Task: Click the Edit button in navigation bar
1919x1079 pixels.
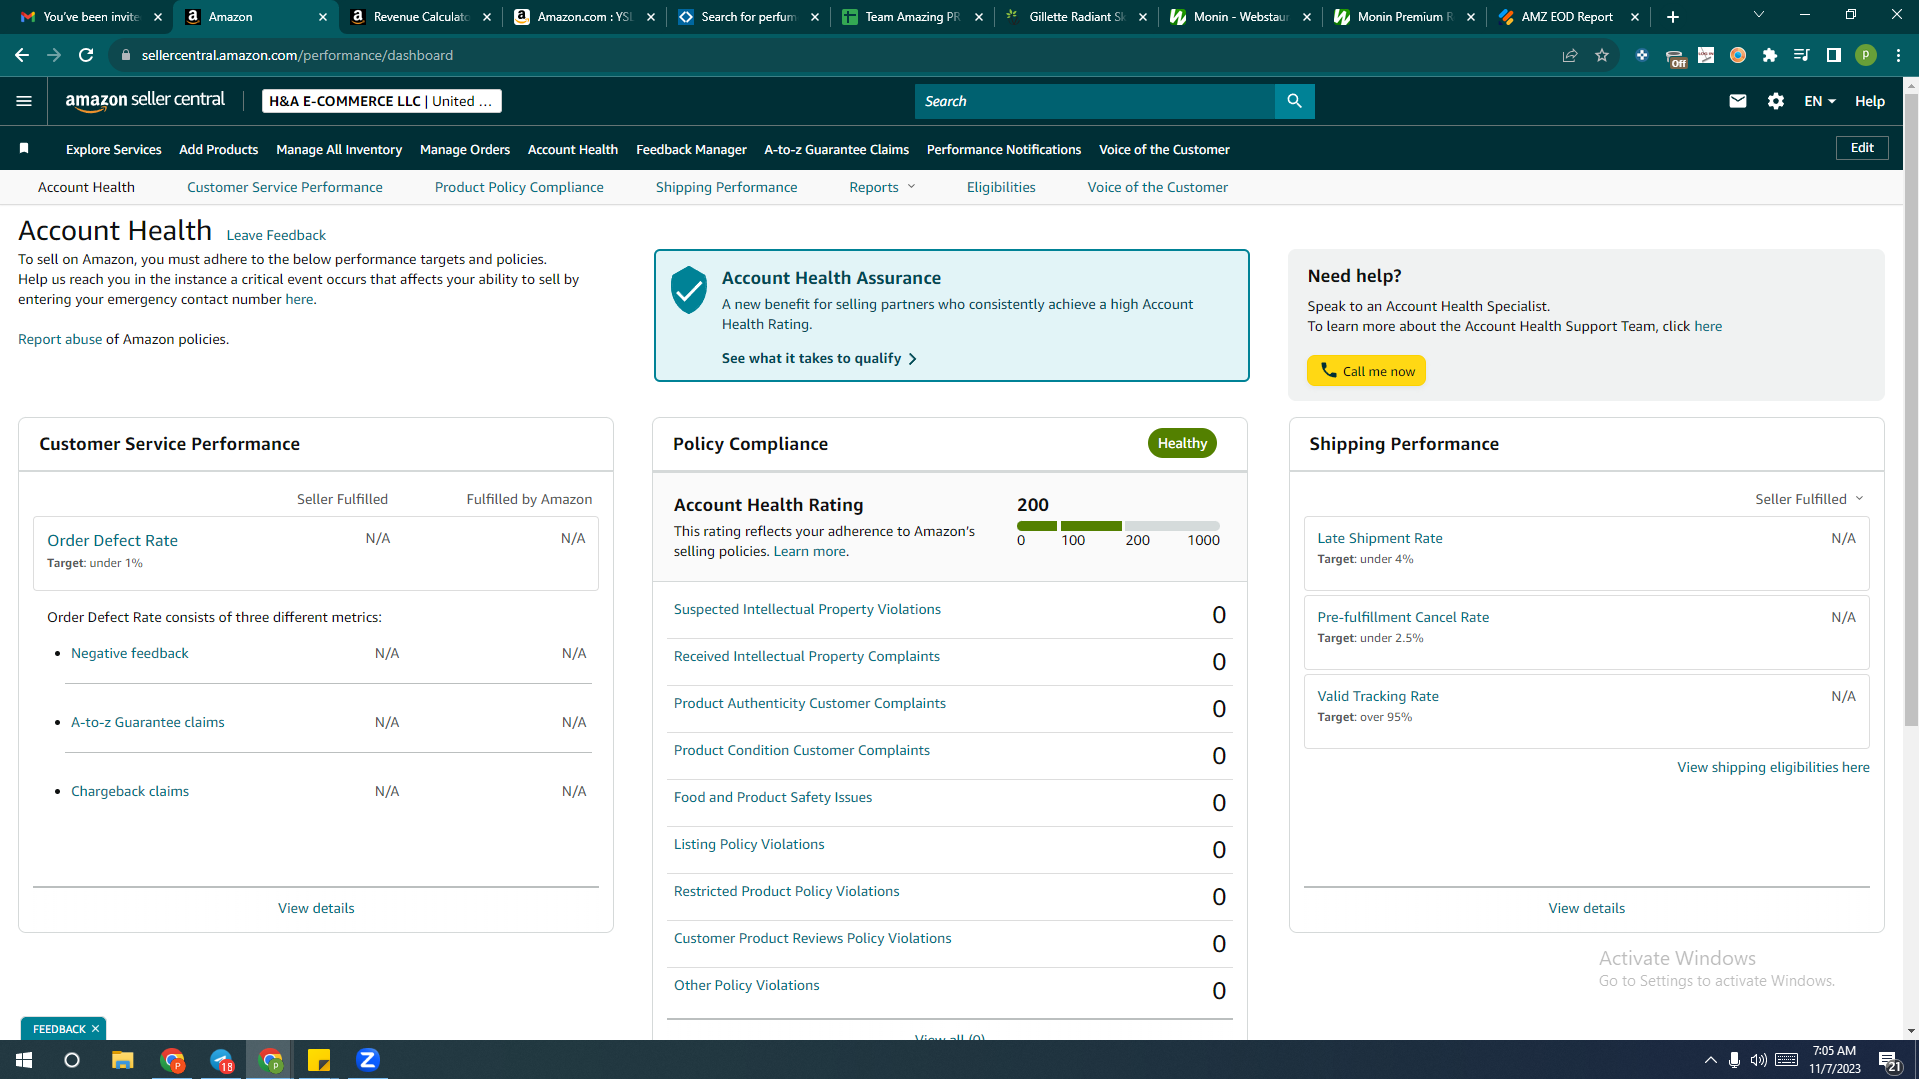Action: tap(1862, 148)
